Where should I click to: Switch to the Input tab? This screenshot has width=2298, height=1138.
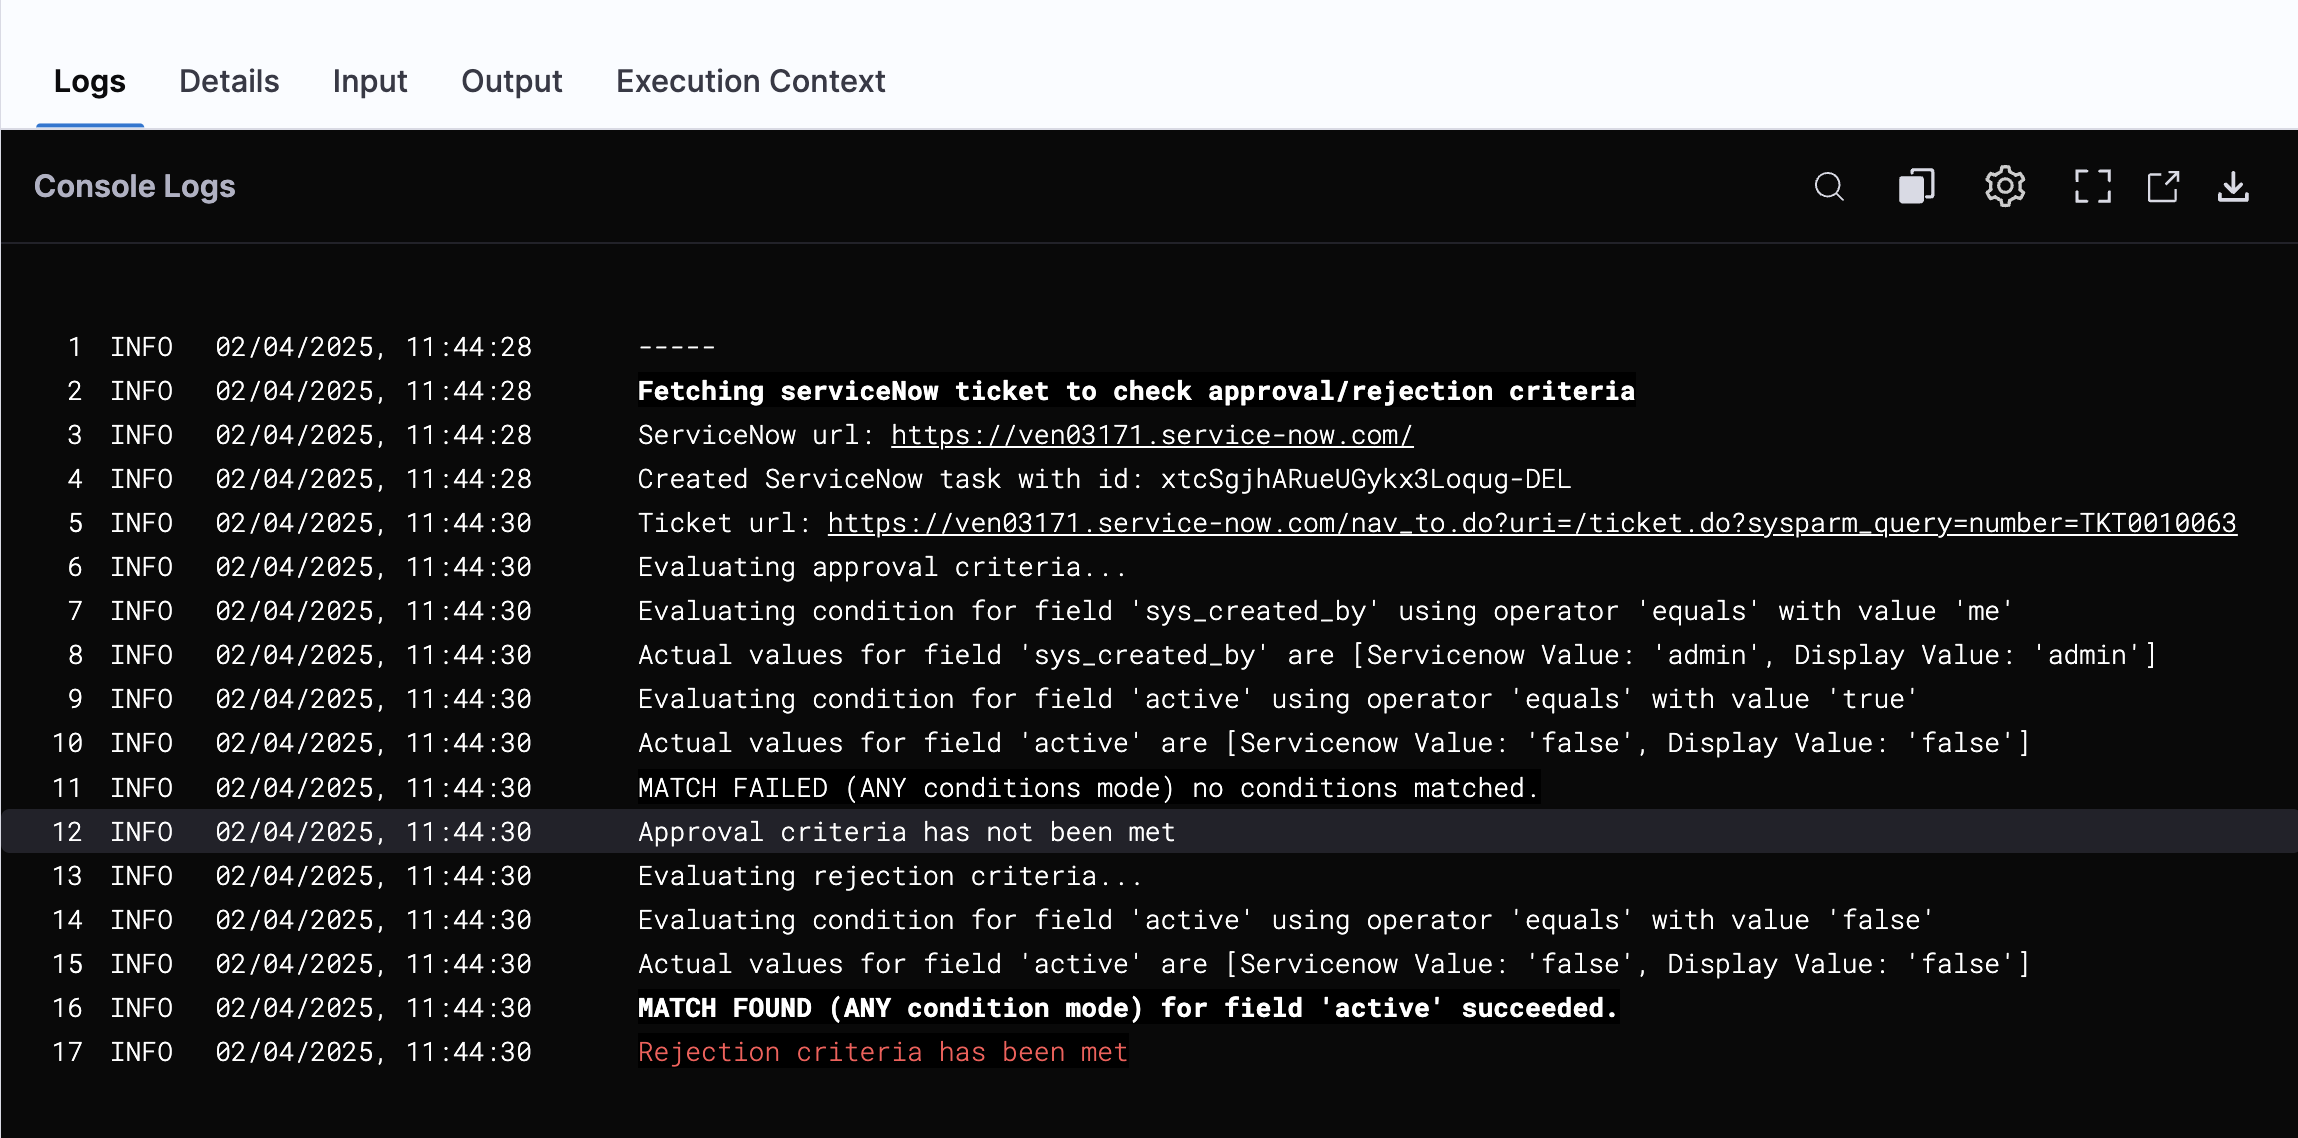[x=370, y=81]
